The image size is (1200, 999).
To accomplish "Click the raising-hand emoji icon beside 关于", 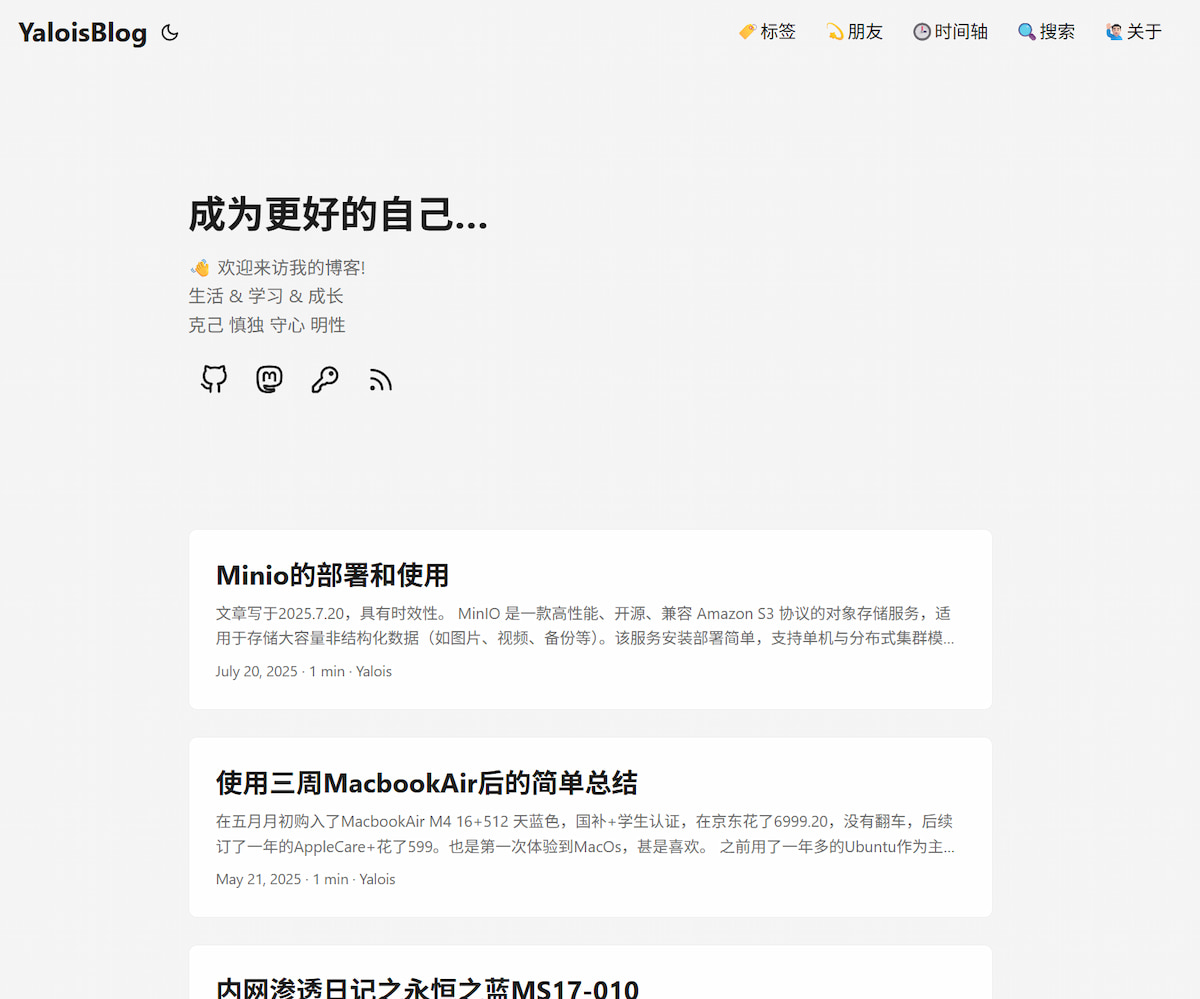I will point(1112,31).
